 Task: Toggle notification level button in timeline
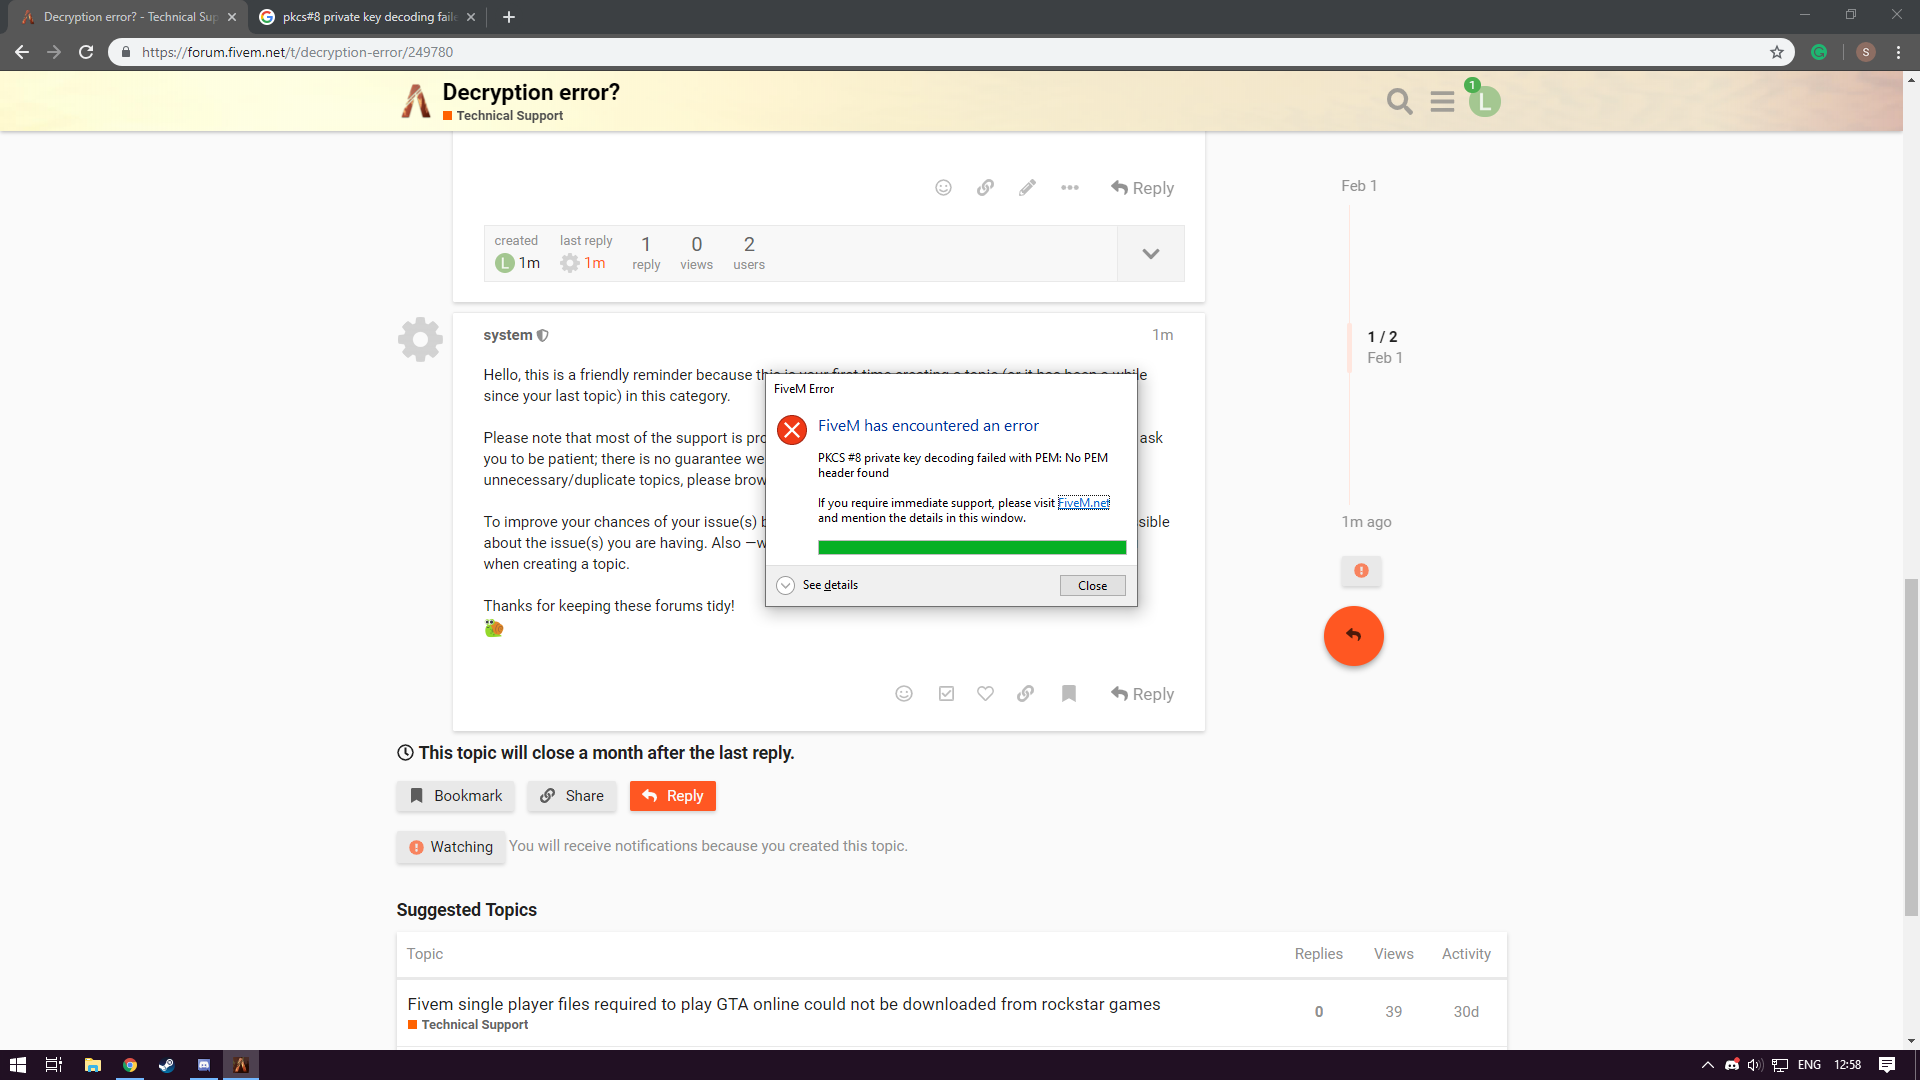pos(1361,571)
